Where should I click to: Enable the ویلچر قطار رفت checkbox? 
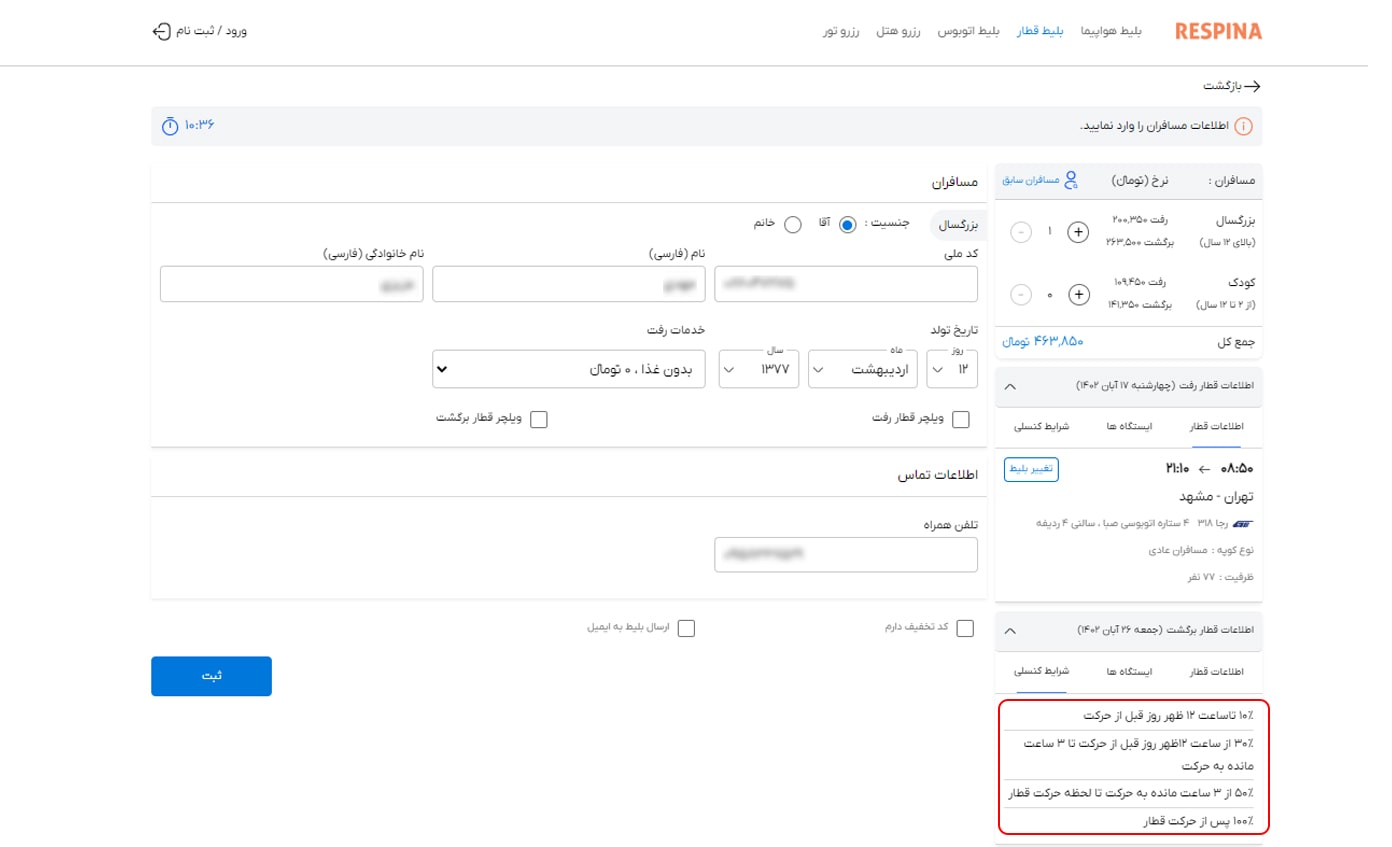tap(961, 420)
